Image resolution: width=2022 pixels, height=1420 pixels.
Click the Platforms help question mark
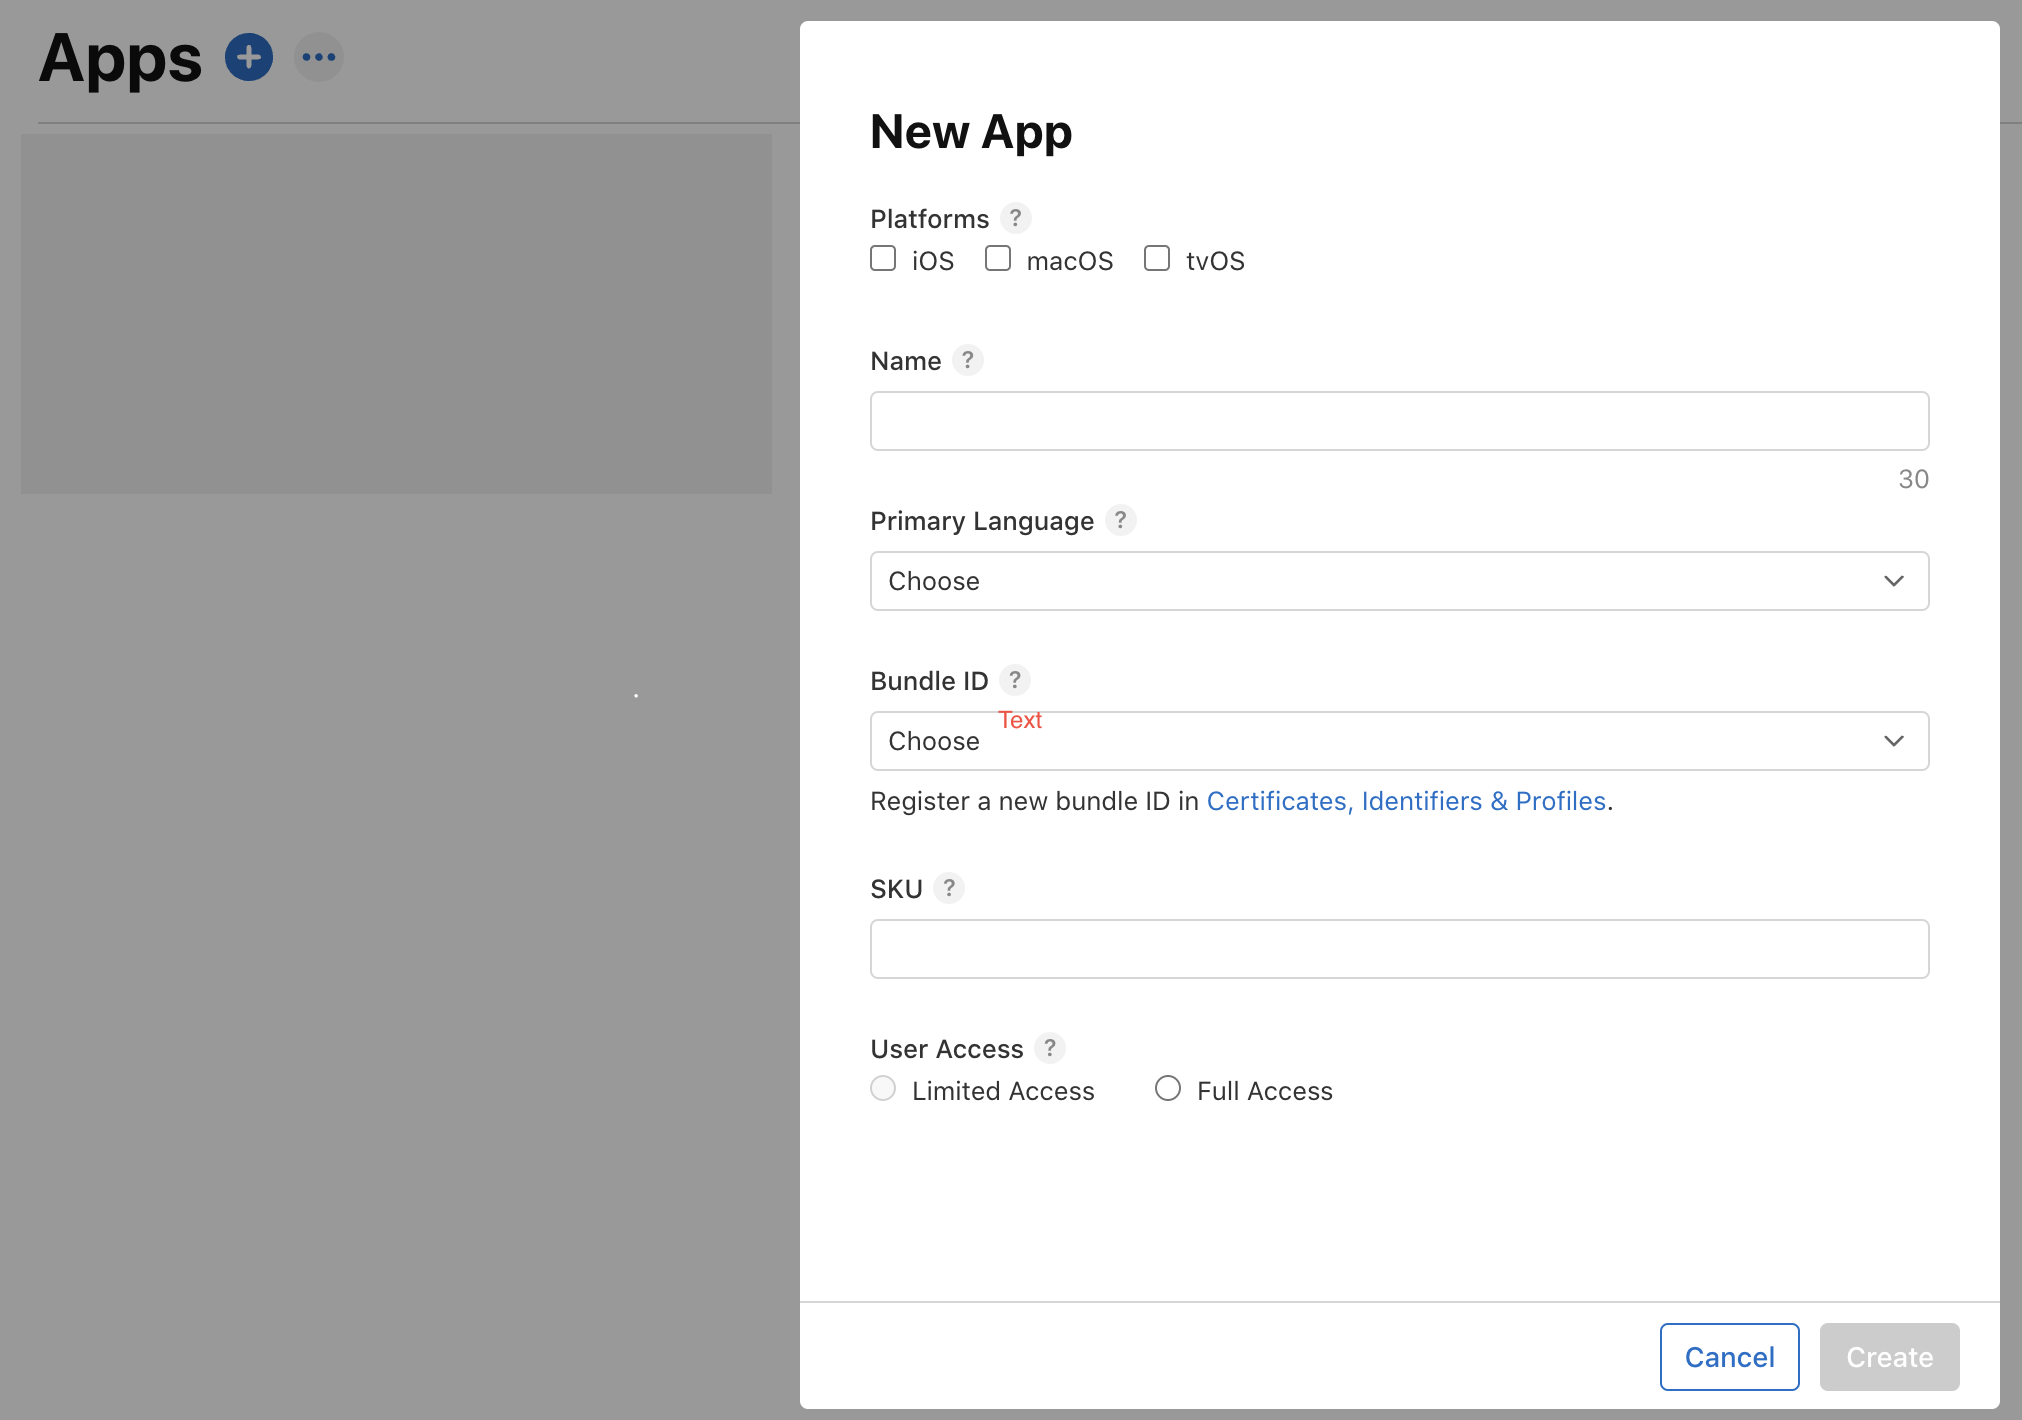(1014, 217)
